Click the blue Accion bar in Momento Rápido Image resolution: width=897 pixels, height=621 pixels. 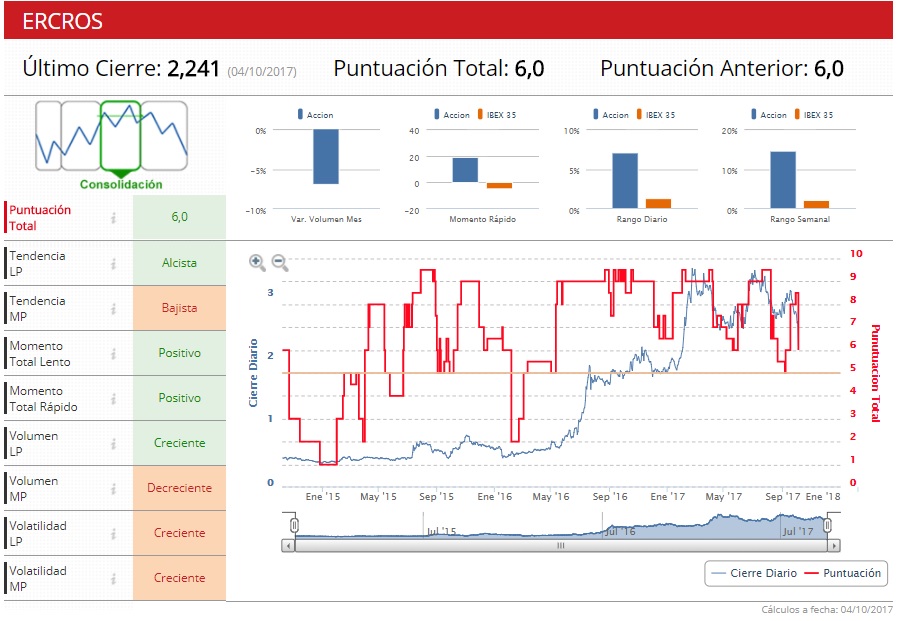coord(465,170)
